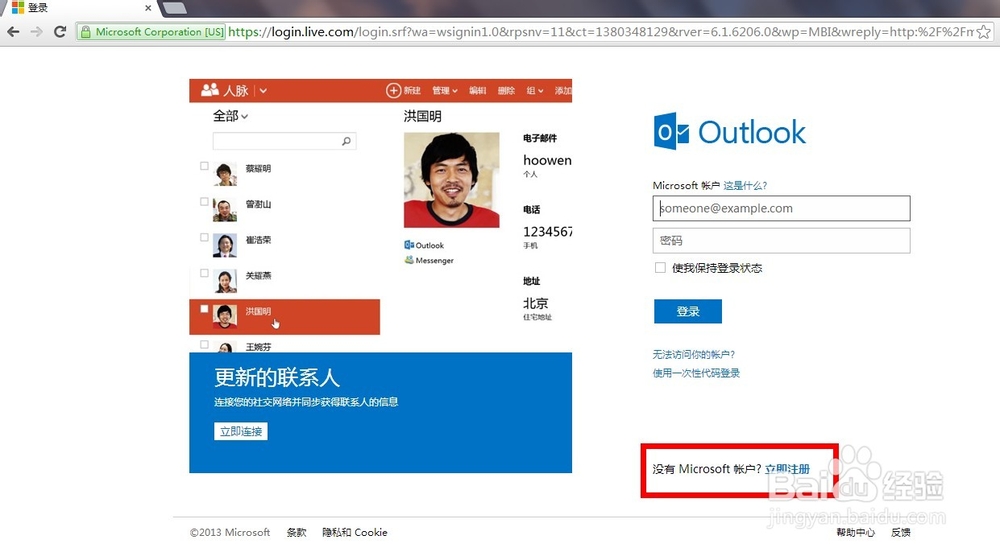The width and height of the screenshot is (1000, 552).
Task: Check the box next to 蔡耀明
Action: tap(204, 166)
